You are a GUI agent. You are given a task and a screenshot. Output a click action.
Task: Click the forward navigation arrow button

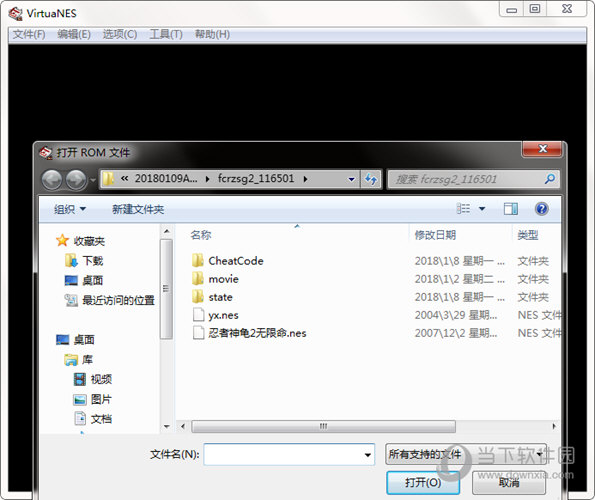pos(76,179)
